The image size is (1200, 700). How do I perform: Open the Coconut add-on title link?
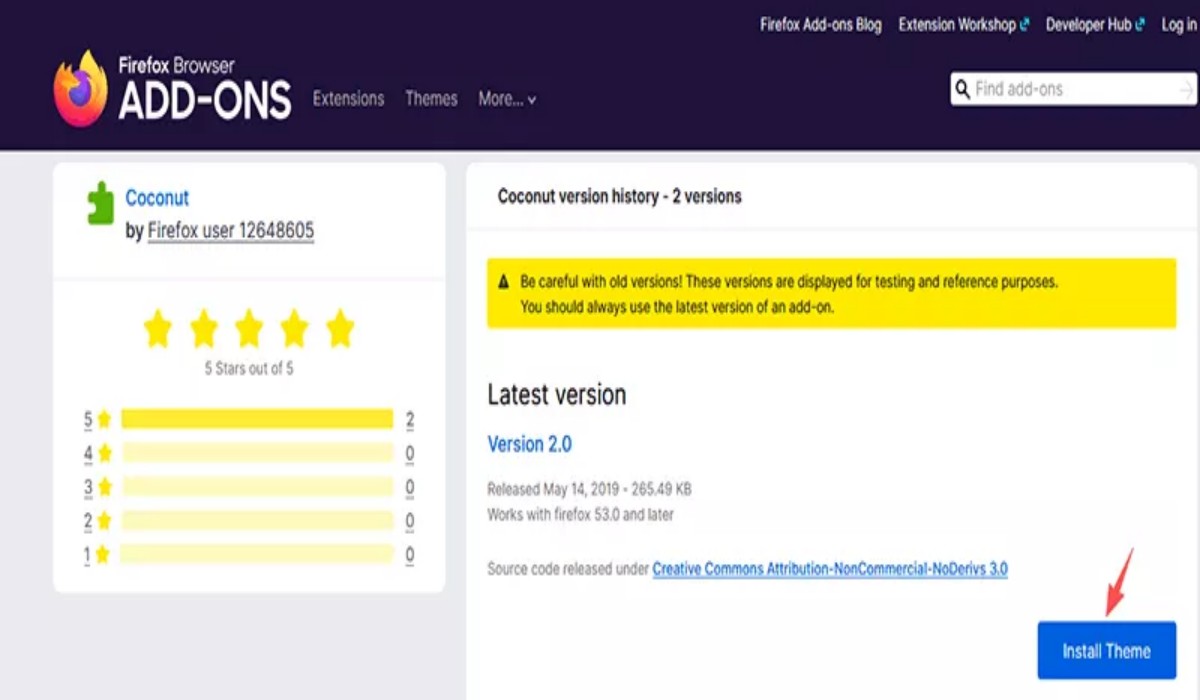157,198
